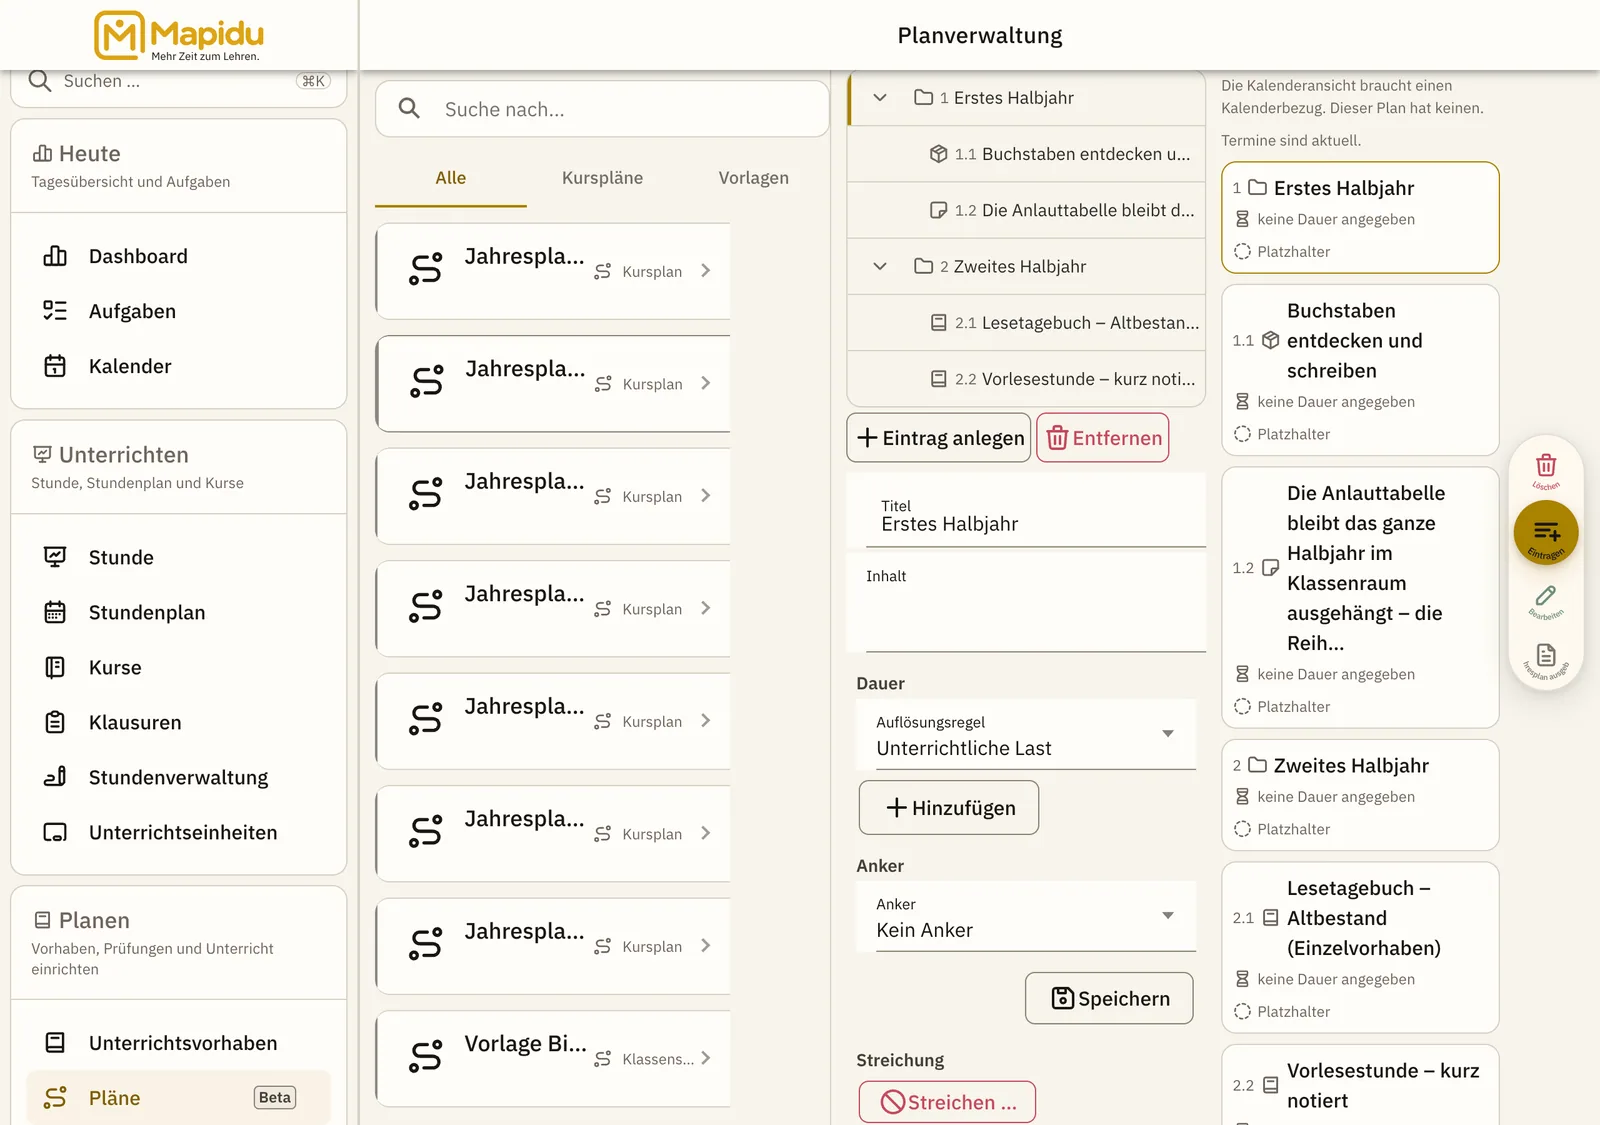Click the round Eintragen button
This screenshot has width=1600, height=1125.
coord(1546,532)
